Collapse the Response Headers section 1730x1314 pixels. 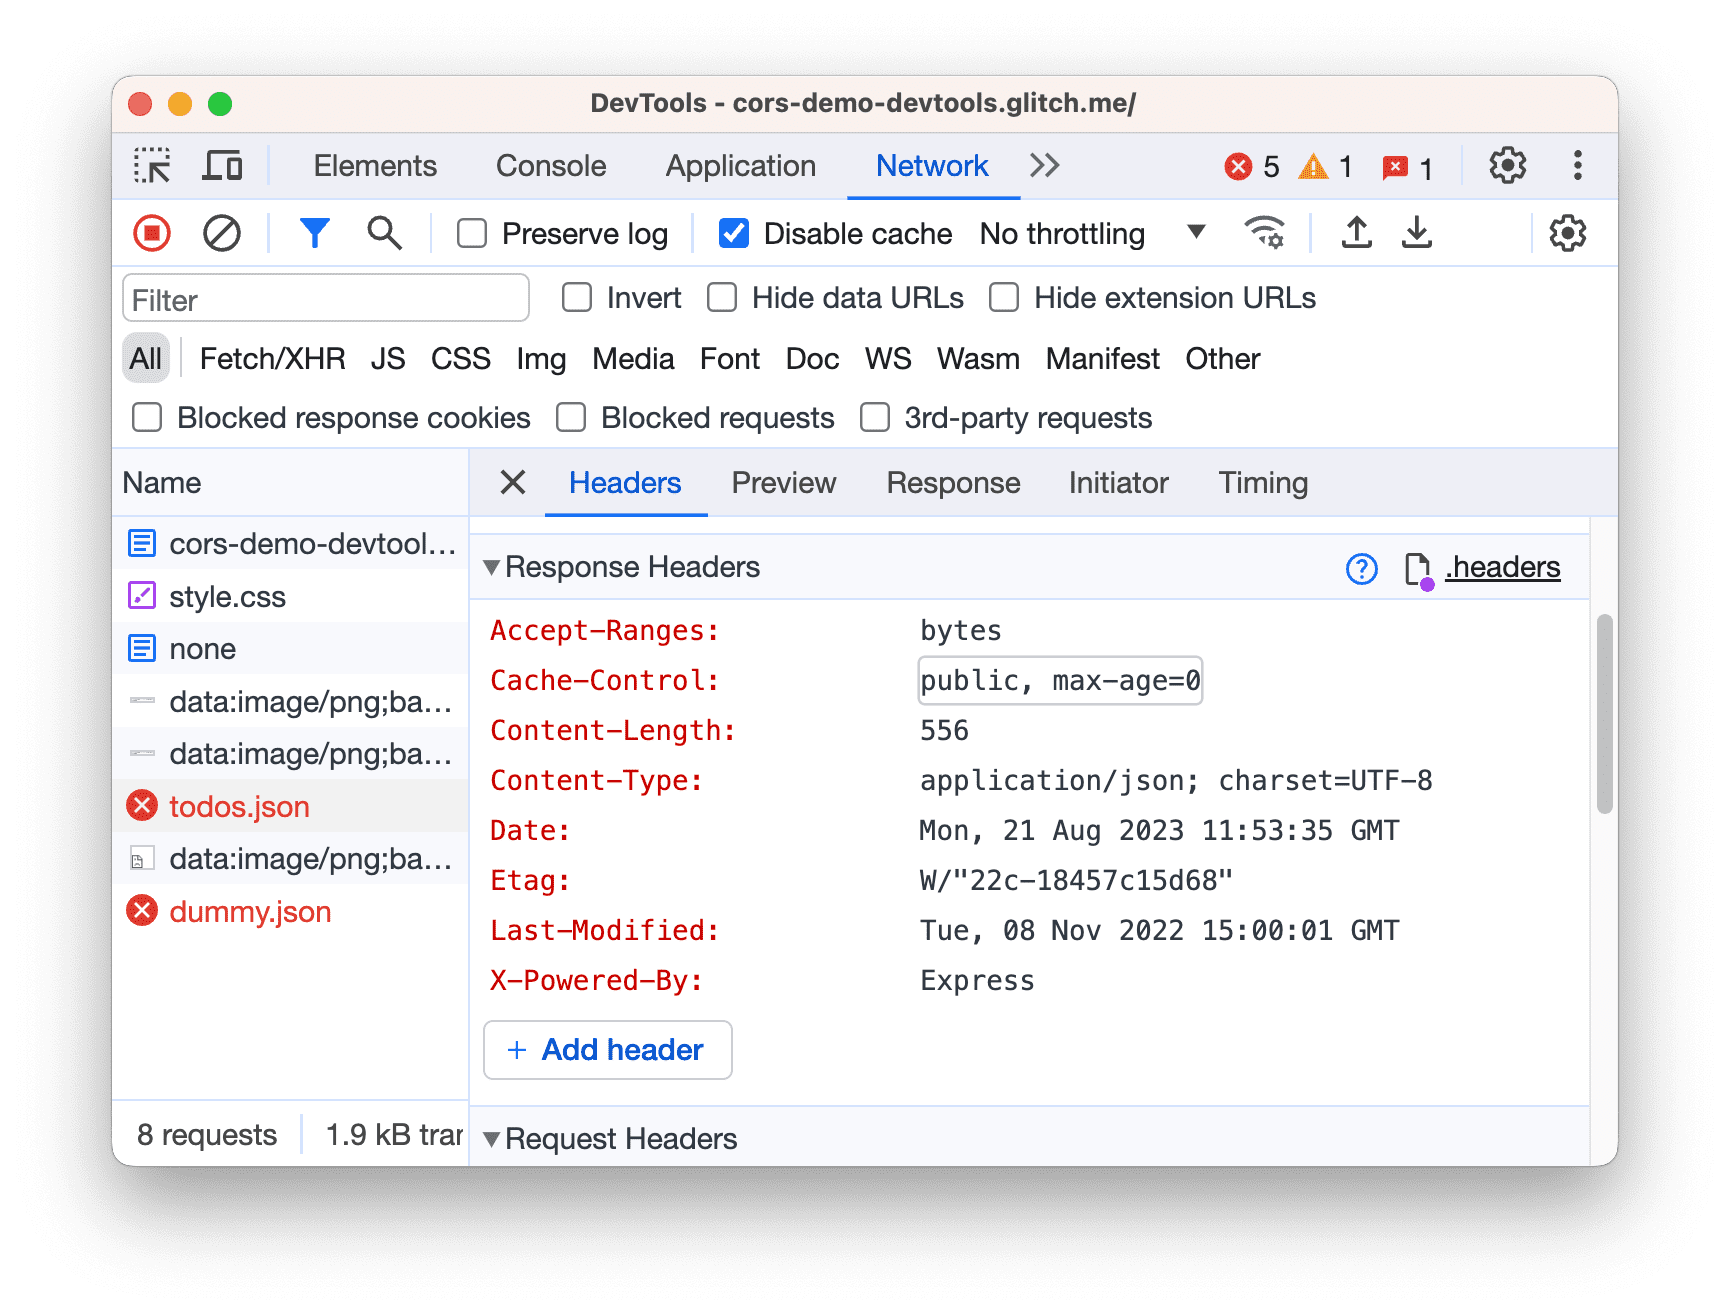(491, 567)
